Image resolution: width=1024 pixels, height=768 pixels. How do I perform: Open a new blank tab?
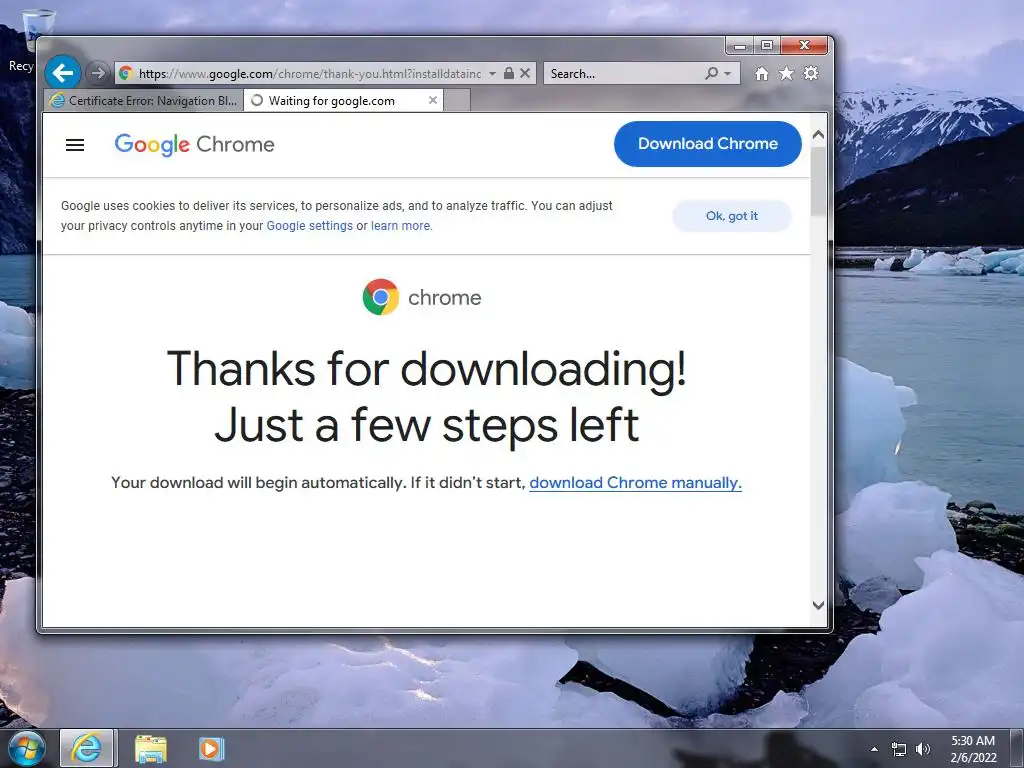456,101
